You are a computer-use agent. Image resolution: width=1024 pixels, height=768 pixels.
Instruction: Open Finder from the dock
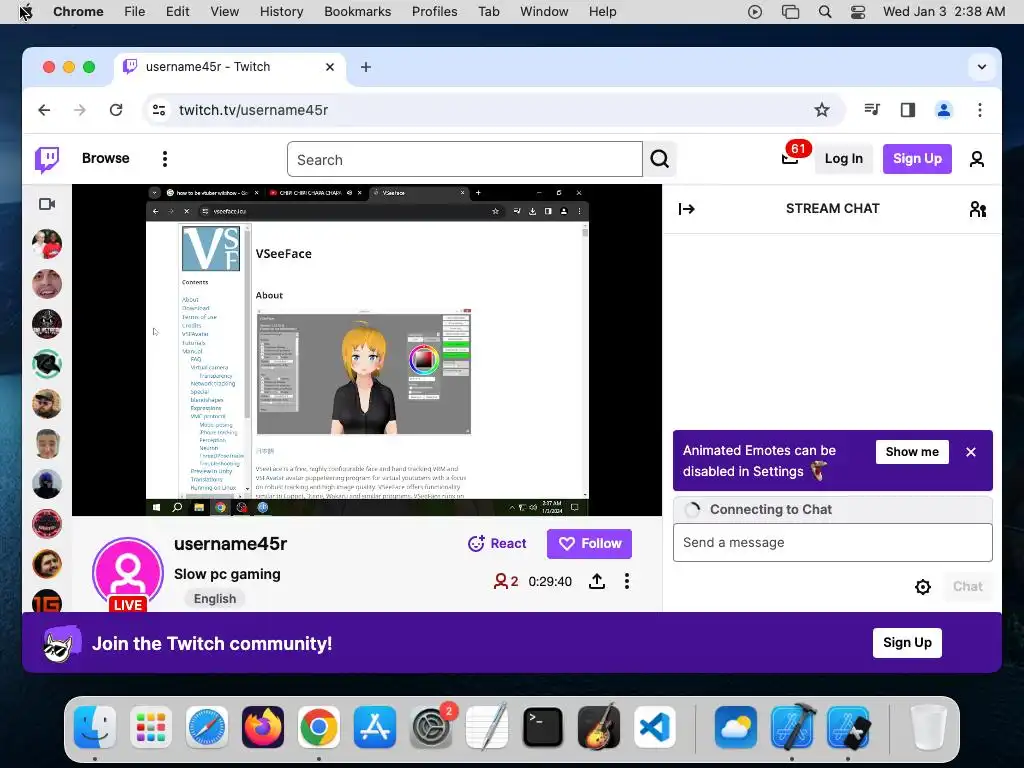95,727
